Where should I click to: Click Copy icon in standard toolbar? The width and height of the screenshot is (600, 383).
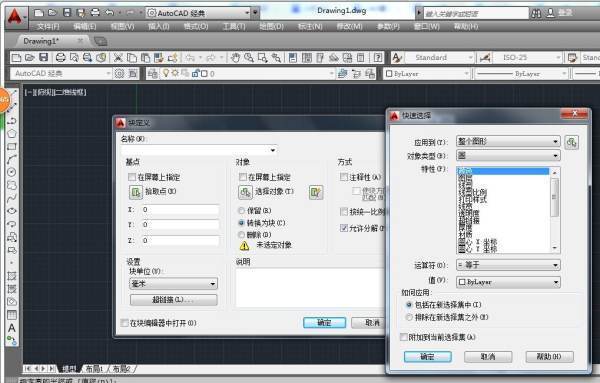pos(132,58)
